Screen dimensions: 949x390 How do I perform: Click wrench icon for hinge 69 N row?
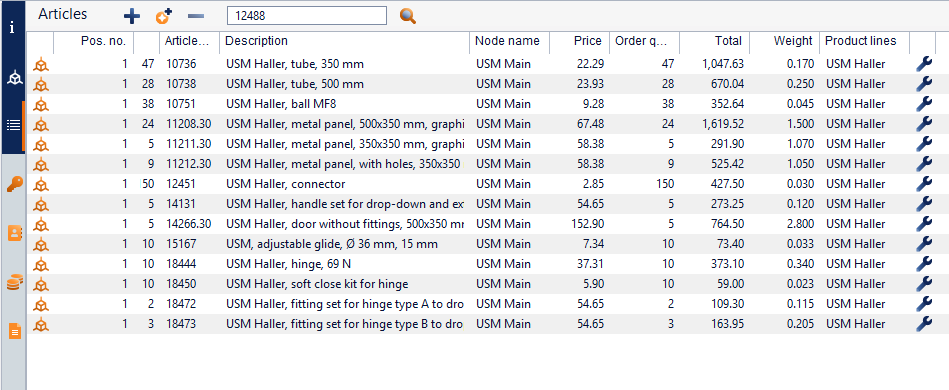point(924,263)
